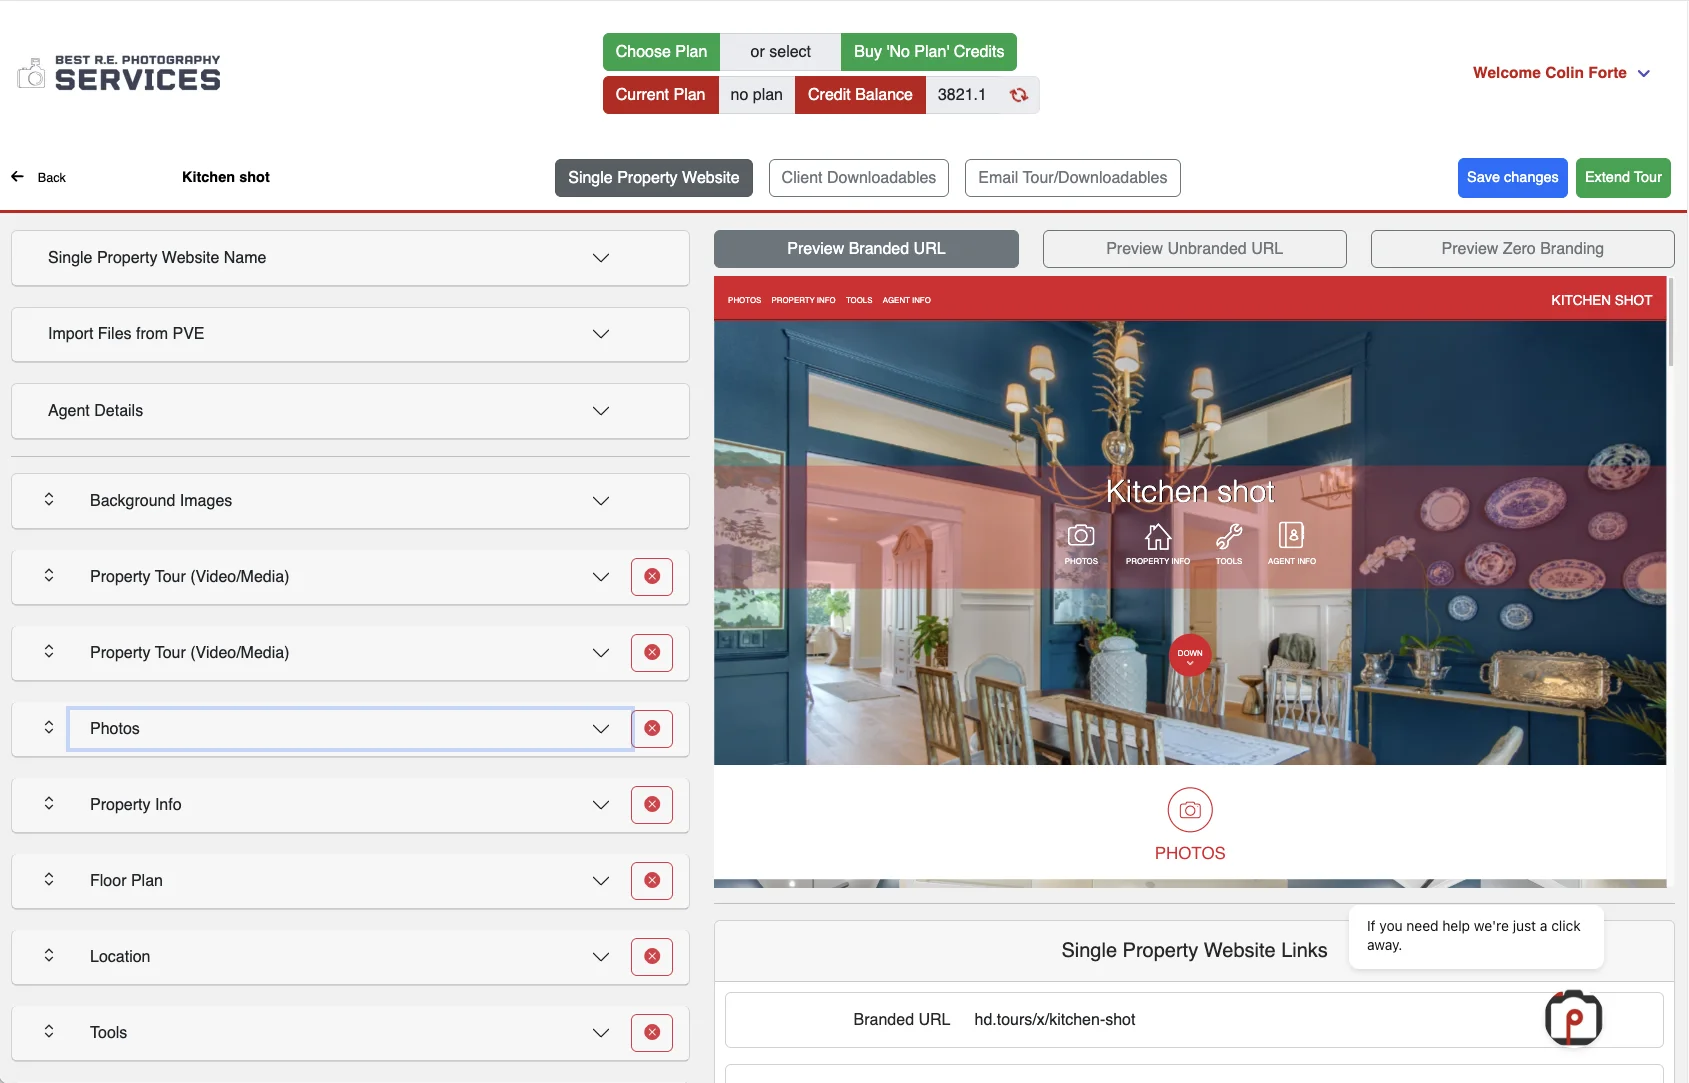1689x1083 pixels.
Task: Click the reorder handle beside Tools
Action: (49, 1032)
